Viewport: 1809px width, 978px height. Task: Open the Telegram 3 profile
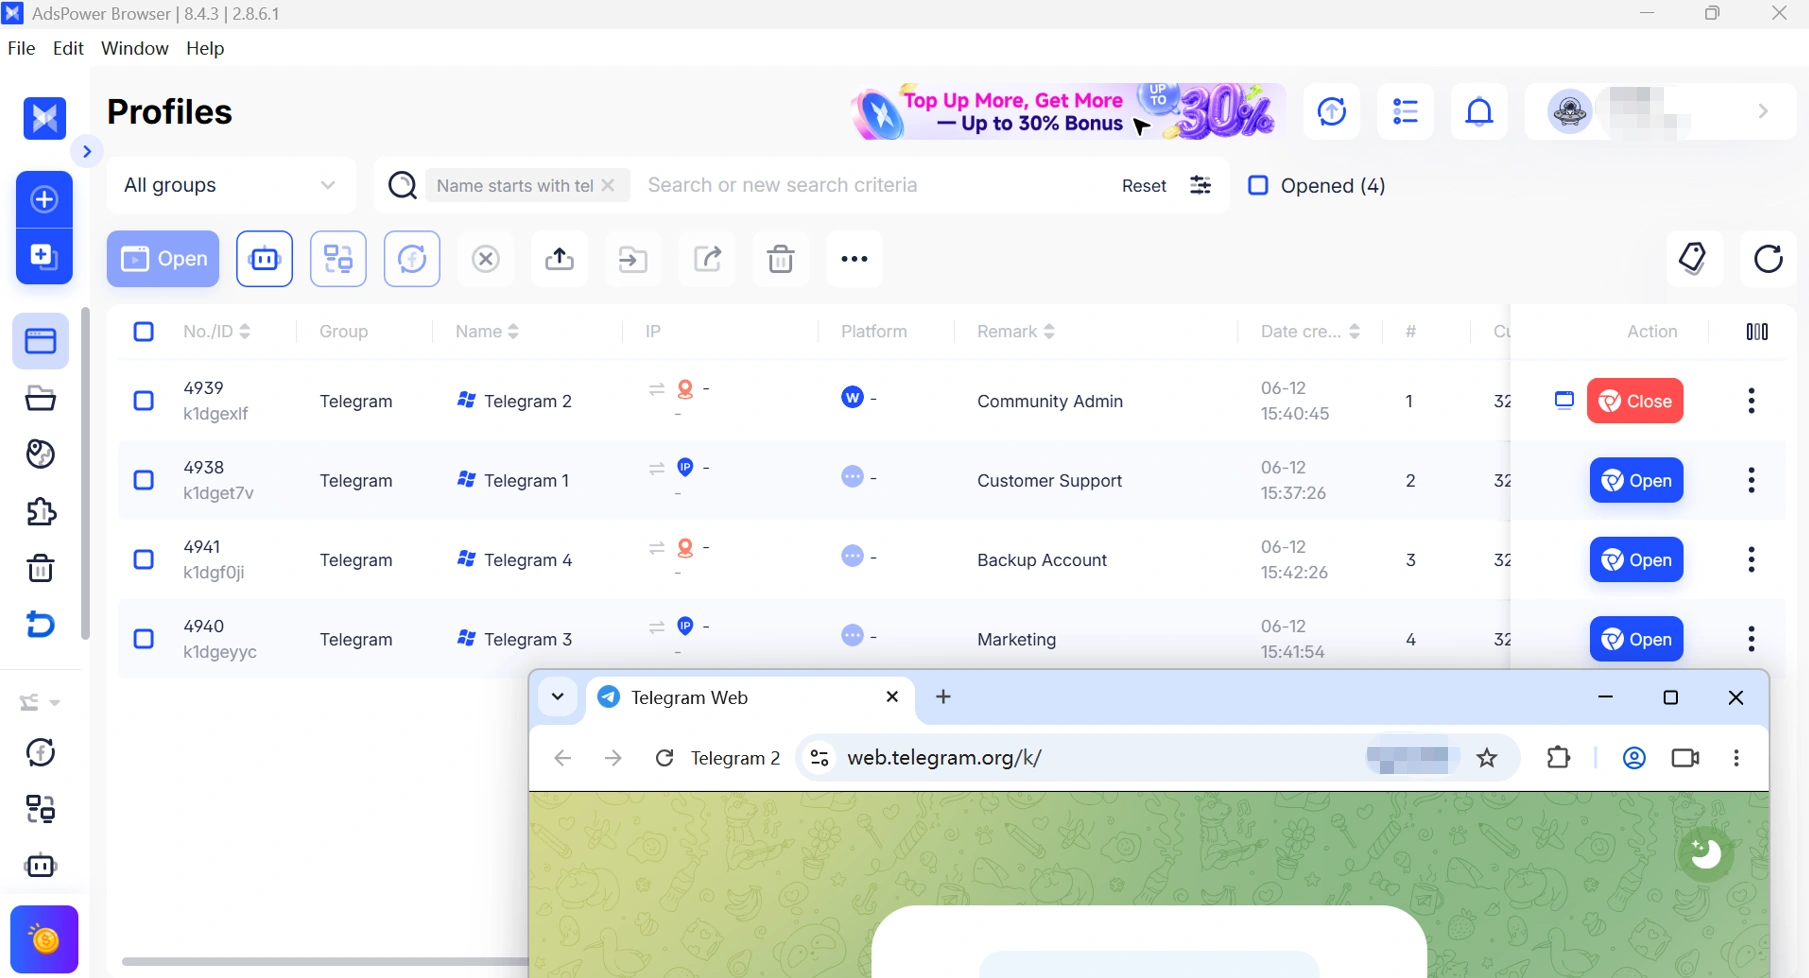coord(1636,639)
